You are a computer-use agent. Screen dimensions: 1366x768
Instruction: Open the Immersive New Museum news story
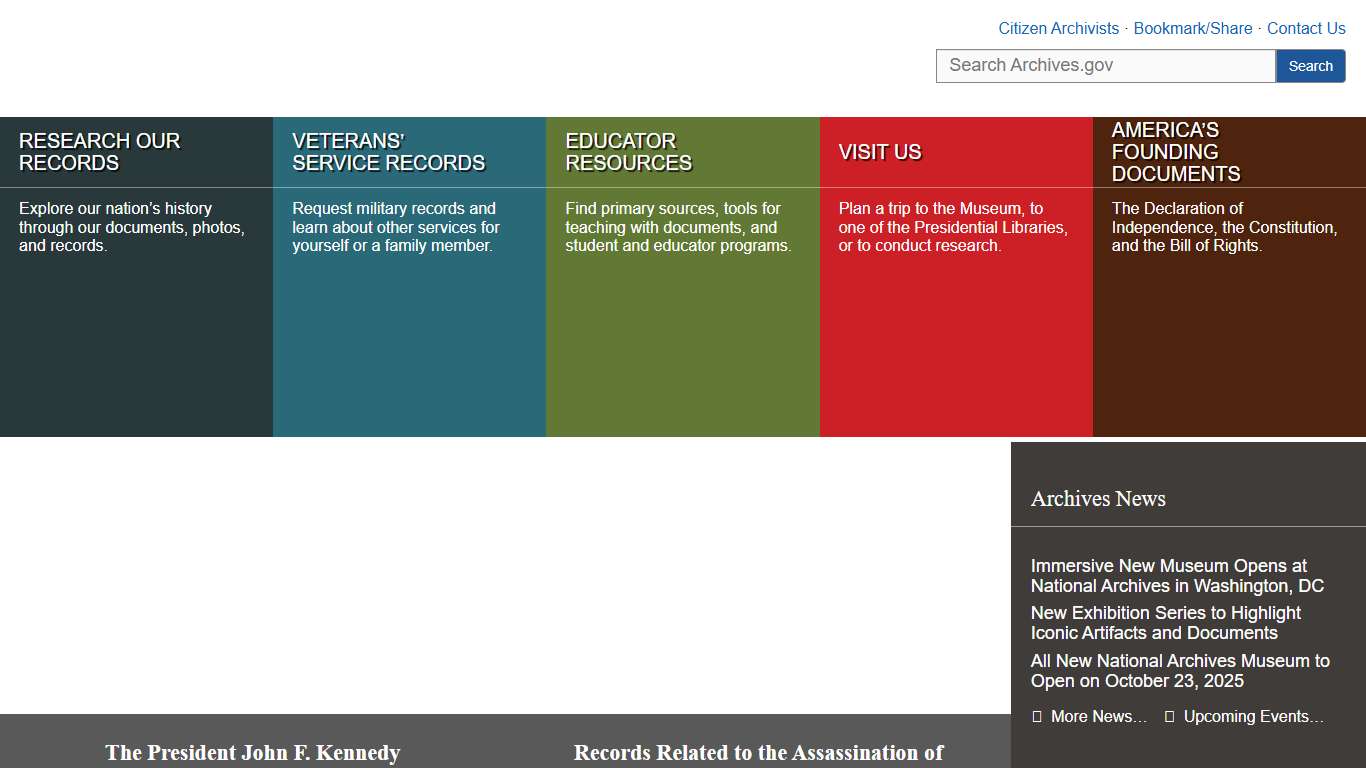click(1176, 575)
